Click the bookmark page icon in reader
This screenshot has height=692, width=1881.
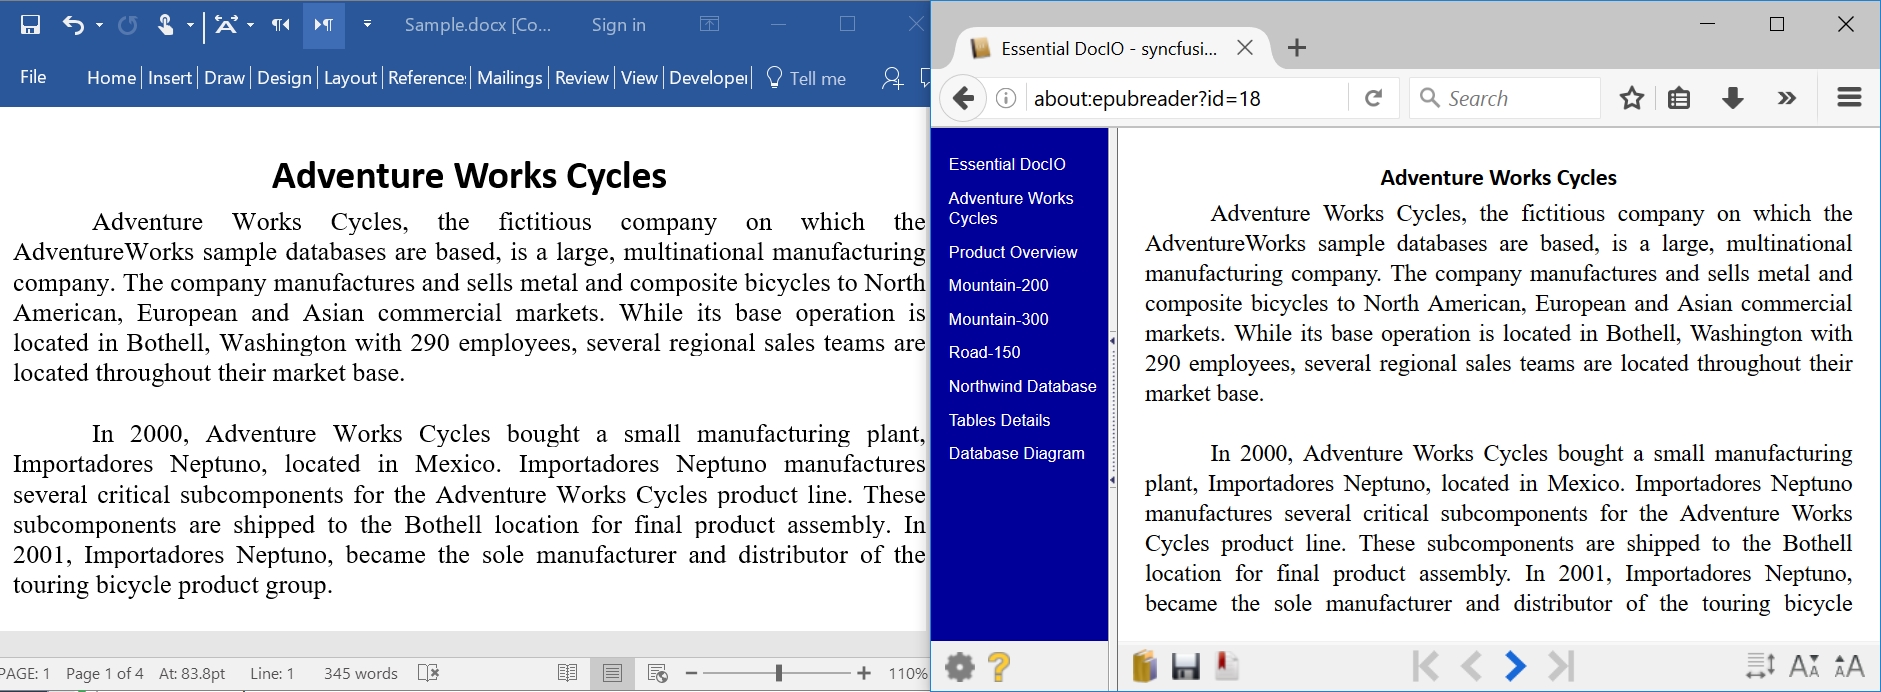(x=1227, y=666)
